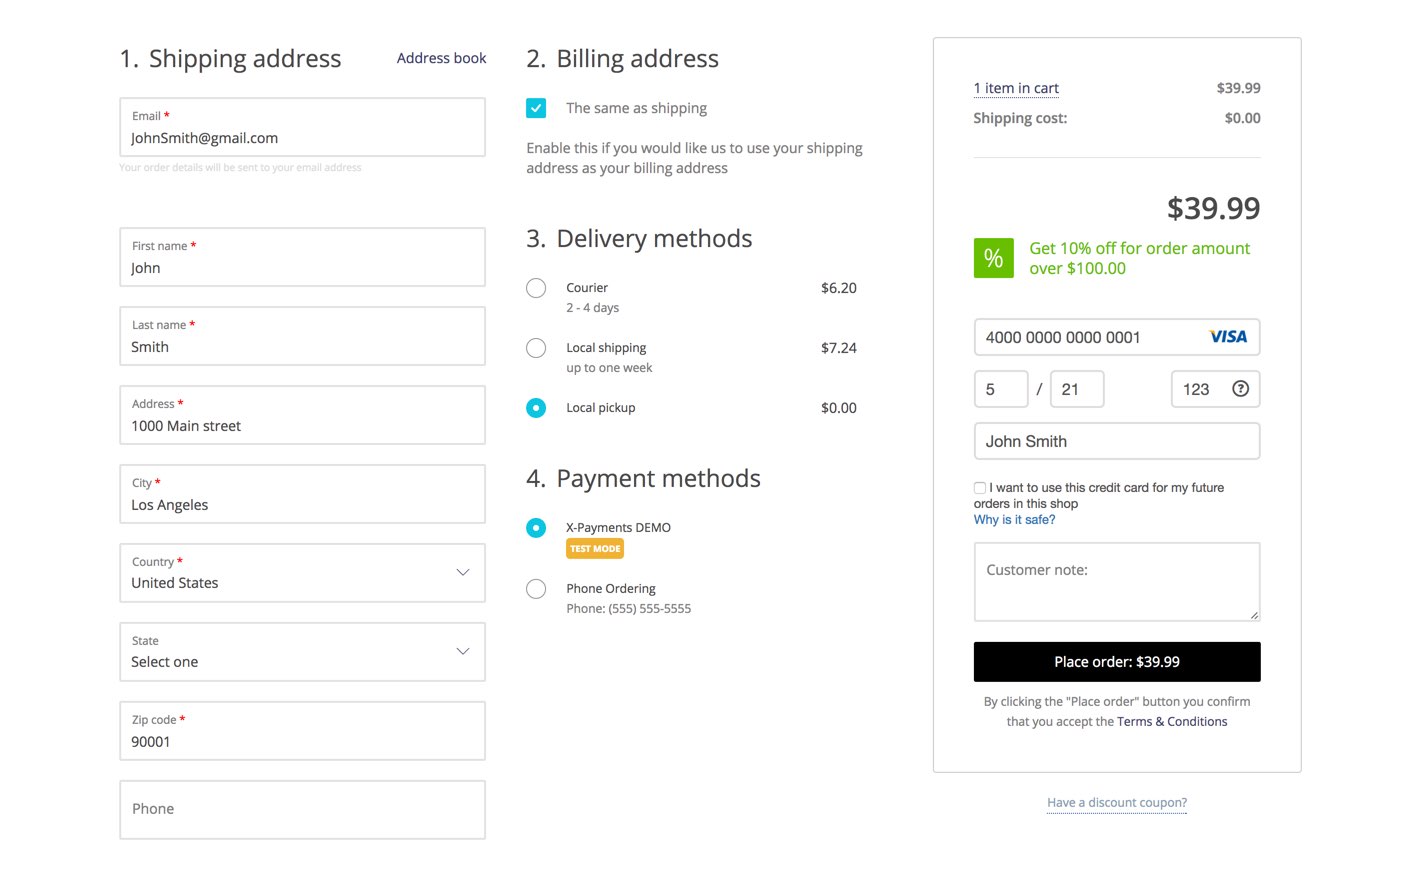The width and height of the screenshot is (1420, 888).
Task: Click the '1 item in cart' link
Action: coord(1016,88)
